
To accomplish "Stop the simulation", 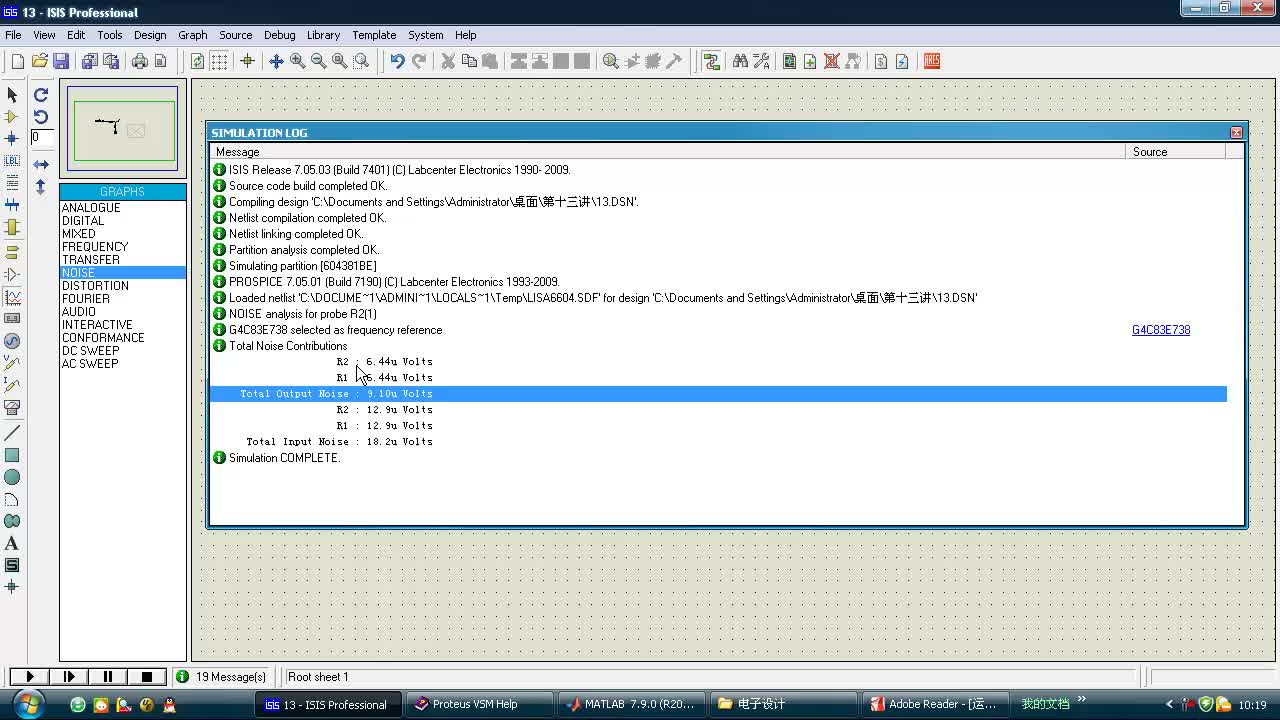I will [147, 677].
